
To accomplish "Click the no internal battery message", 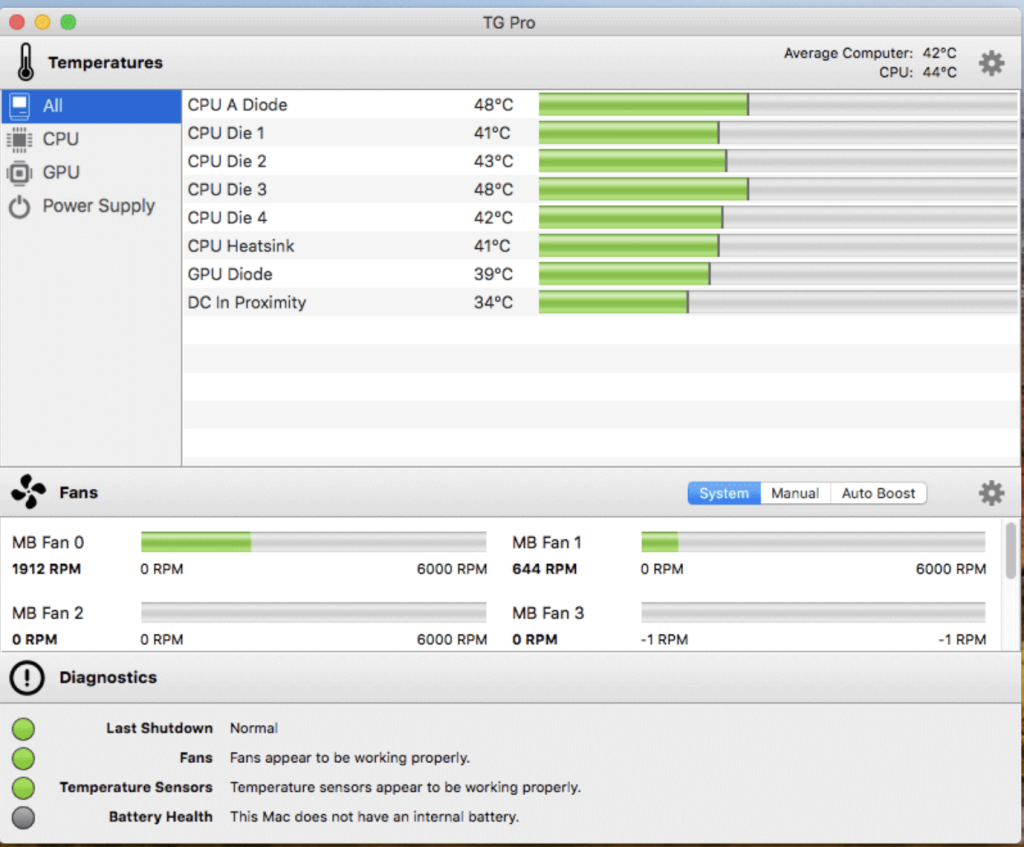I will coord(375,816).
